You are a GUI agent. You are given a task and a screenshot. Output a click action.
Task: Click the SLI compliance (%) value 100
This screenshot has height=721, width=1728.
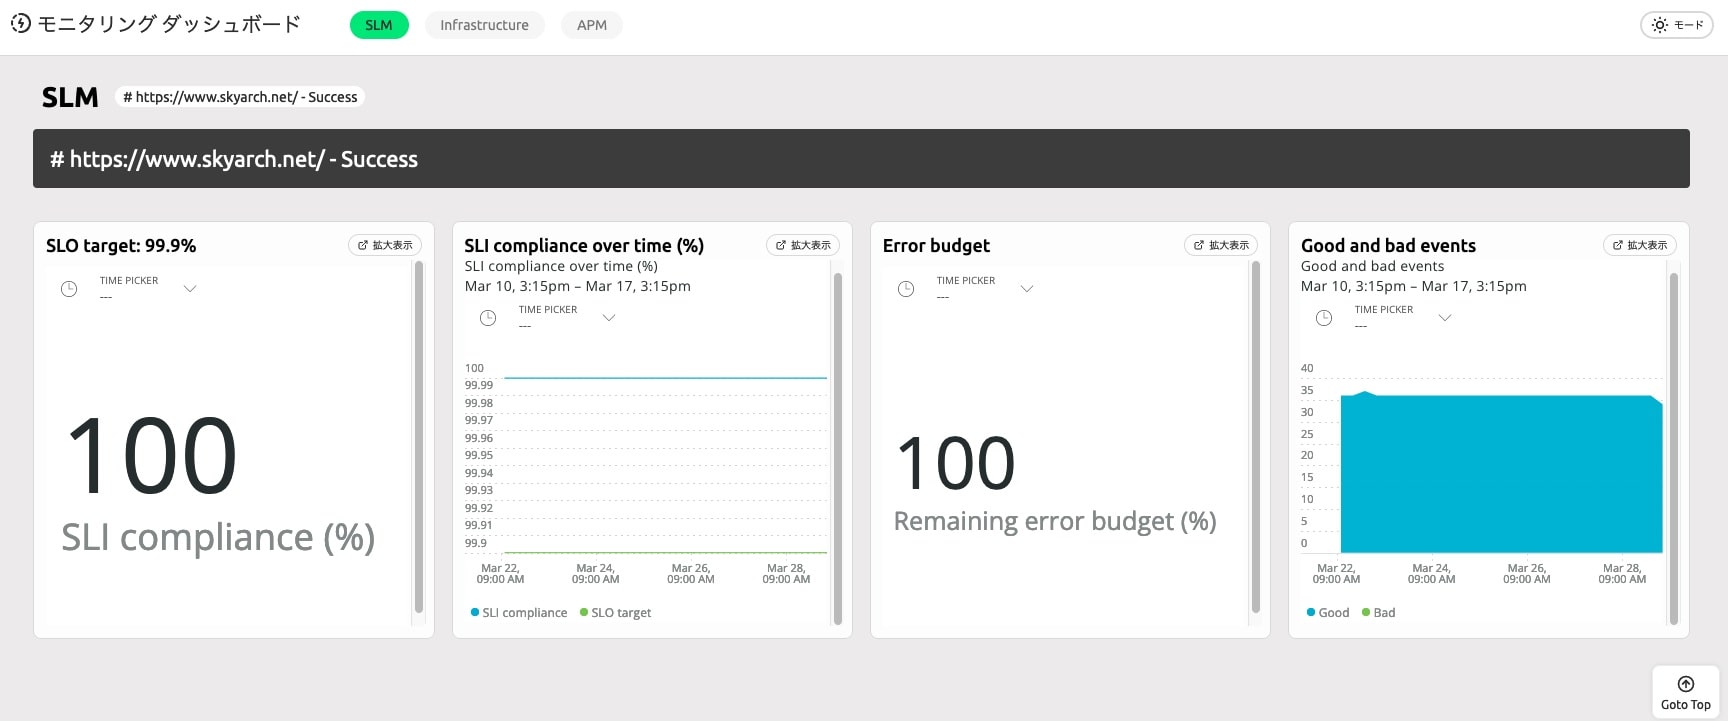[x=151, y=457]
